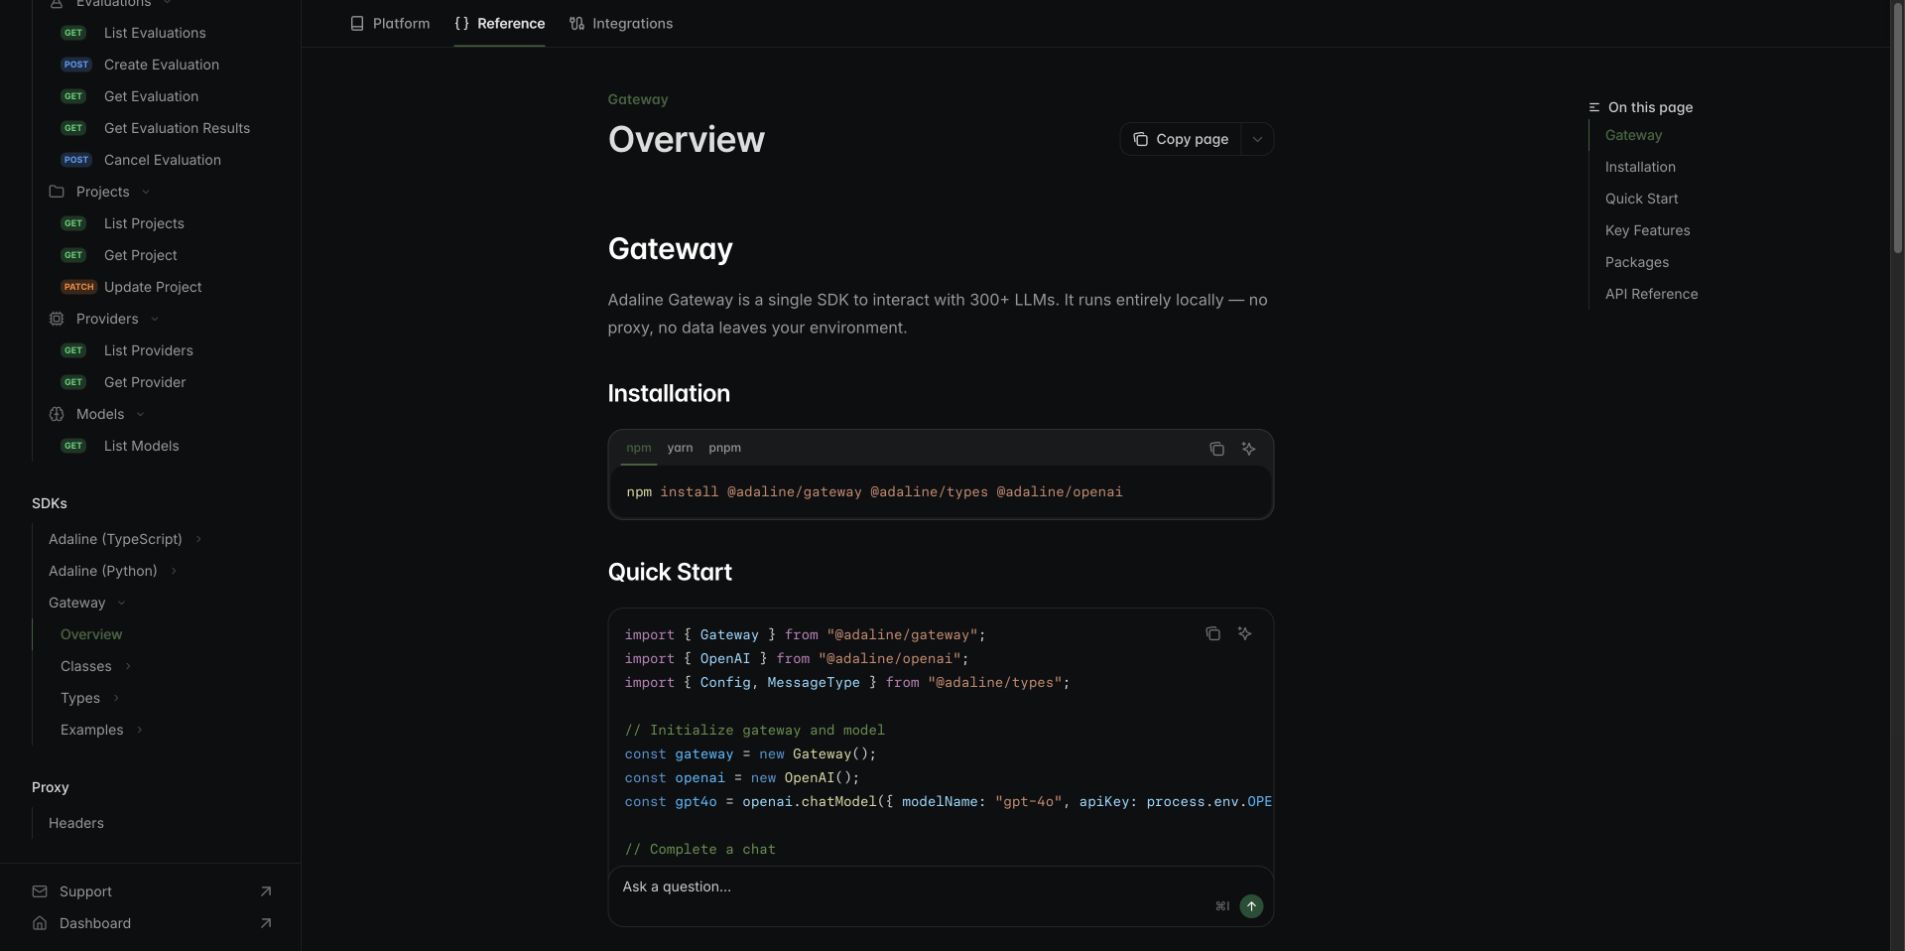Click the Gateway breadcrumb above Overview
Viewport: 1905px width, 951px height.
[x=638, y=99]
